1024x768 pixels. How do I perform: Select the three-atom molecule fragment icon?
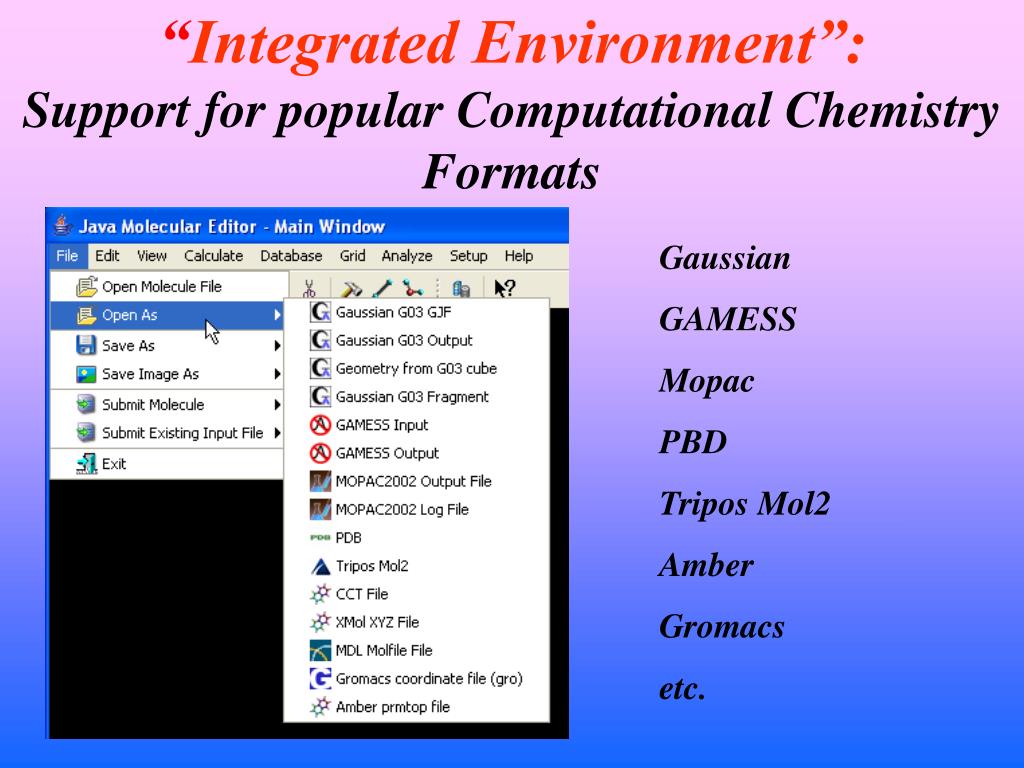412,288
